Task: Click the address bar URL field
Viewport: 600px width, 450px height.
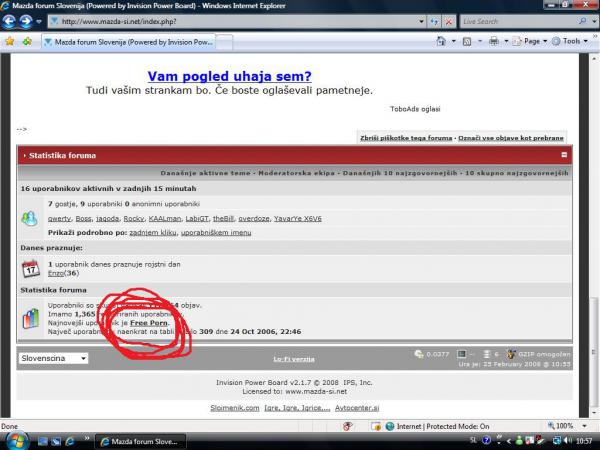Action: pyautogui.click(x=230, y=21)
